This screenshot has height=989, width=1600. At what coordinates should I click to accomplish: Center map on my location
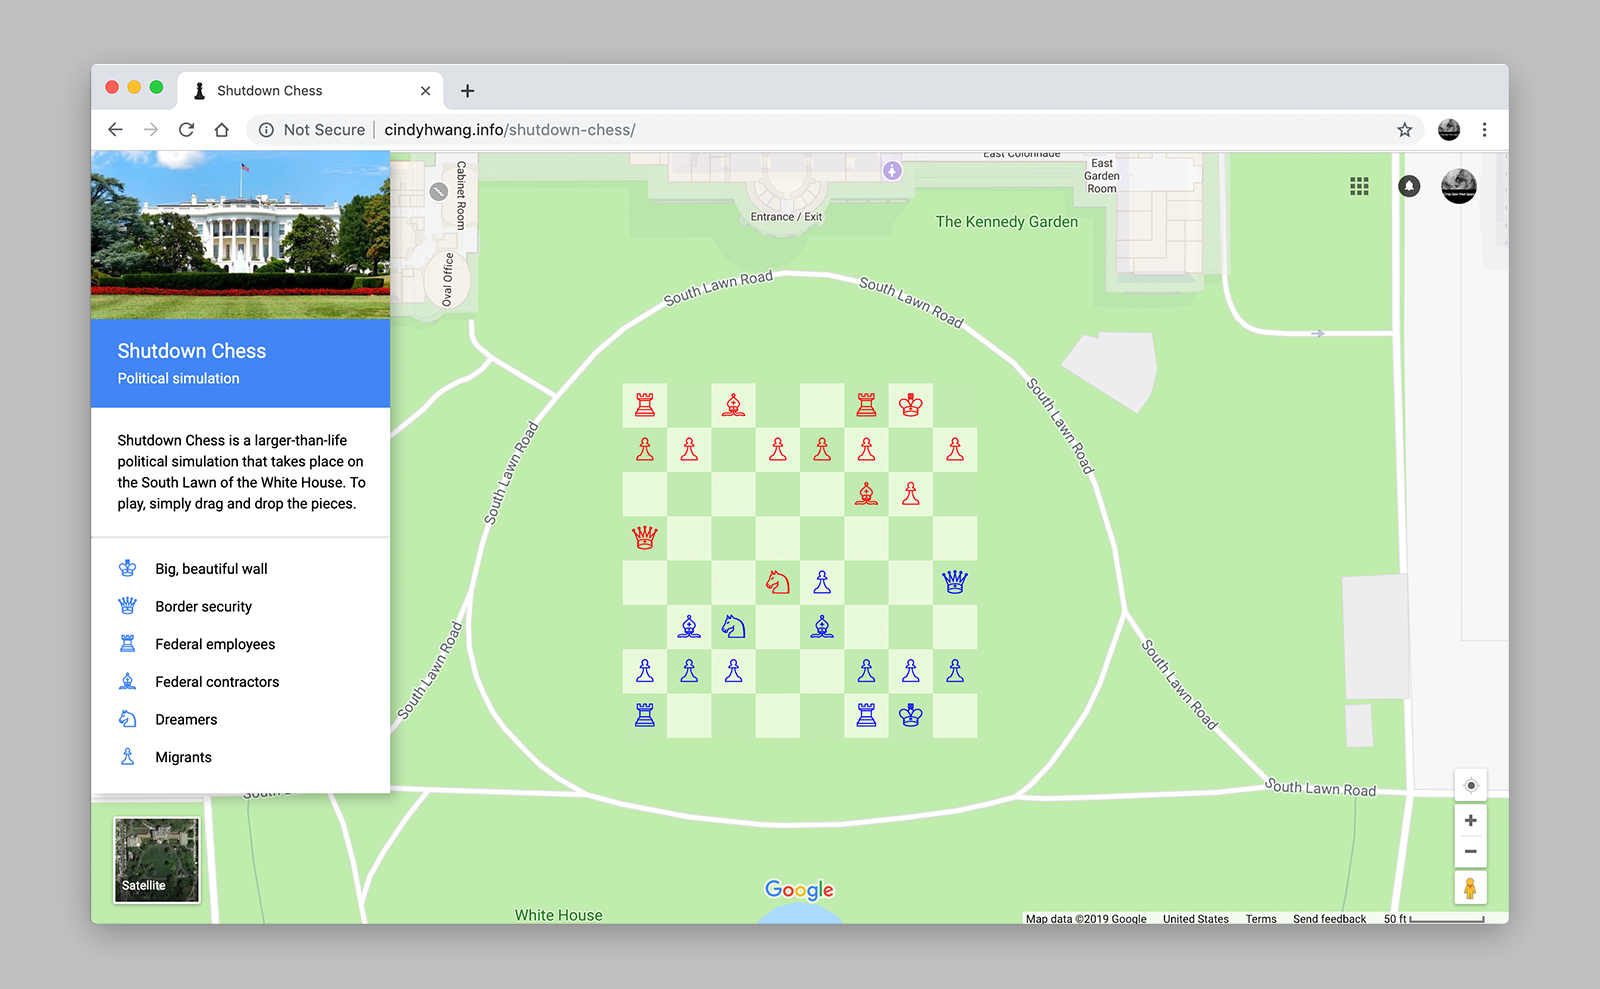click(1470, 785)
